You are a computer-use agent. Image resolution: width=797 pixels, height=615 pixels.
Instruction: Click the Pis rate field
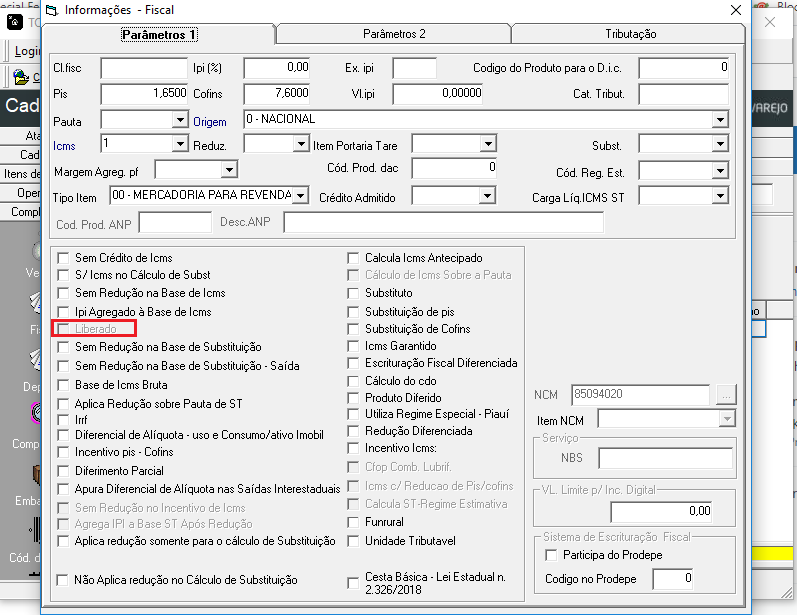tap(144, 94)
